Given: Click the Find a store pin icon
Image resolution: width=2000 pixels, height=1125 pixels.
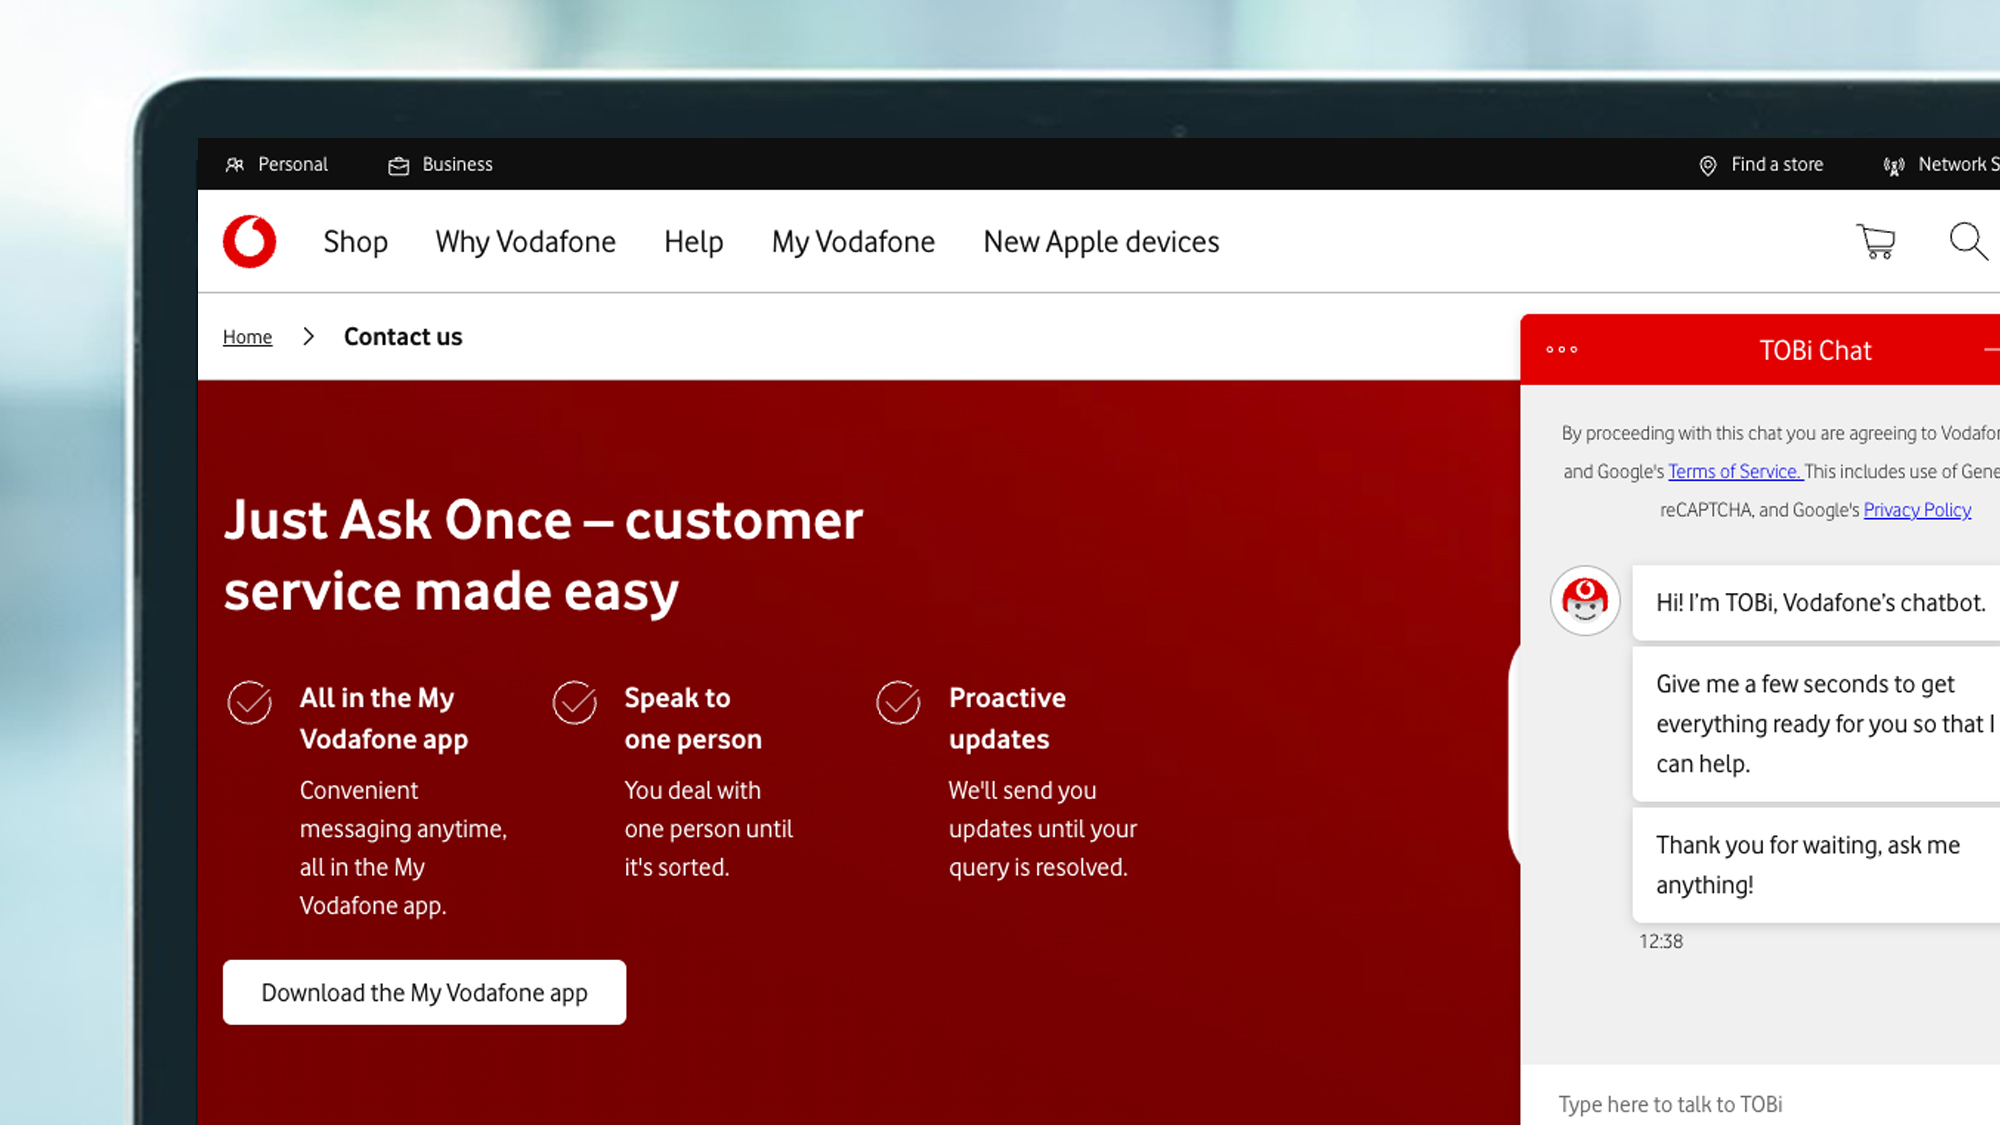Looking at the screenshot, I should tap(1708, 165).
